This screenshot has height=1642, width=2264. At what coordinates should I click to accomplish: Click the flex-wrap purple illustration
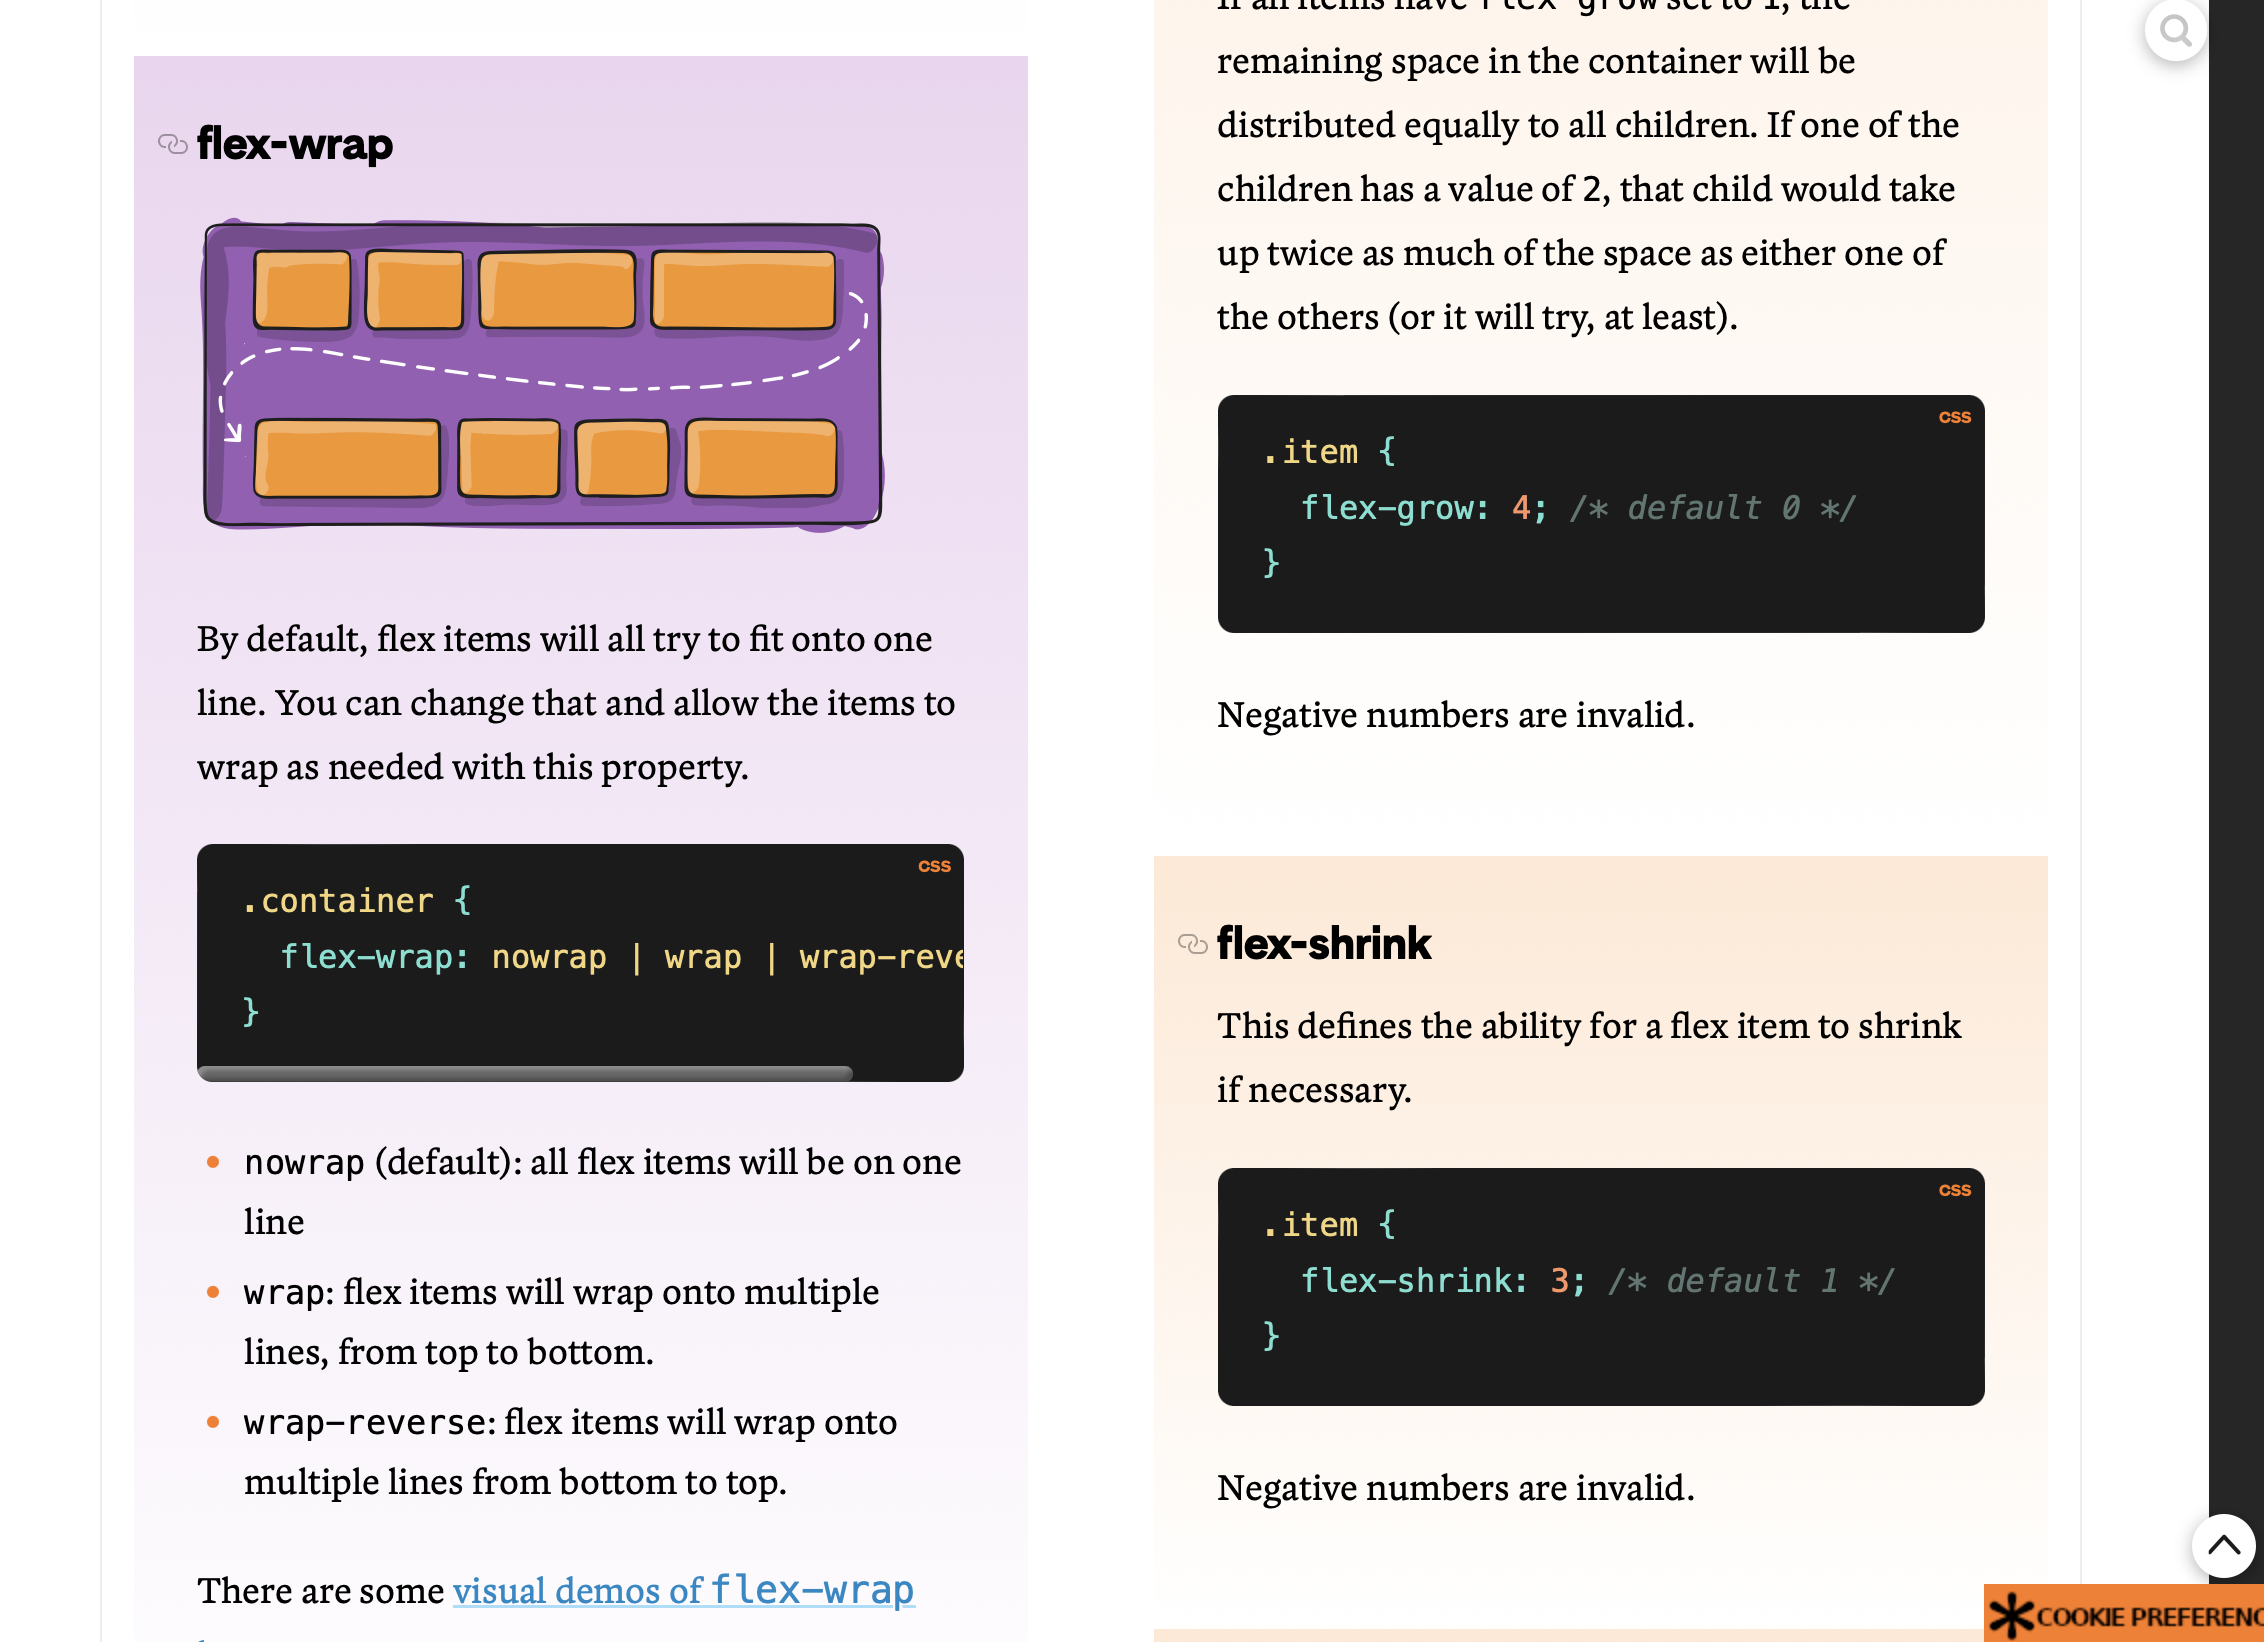coord(542,374)
